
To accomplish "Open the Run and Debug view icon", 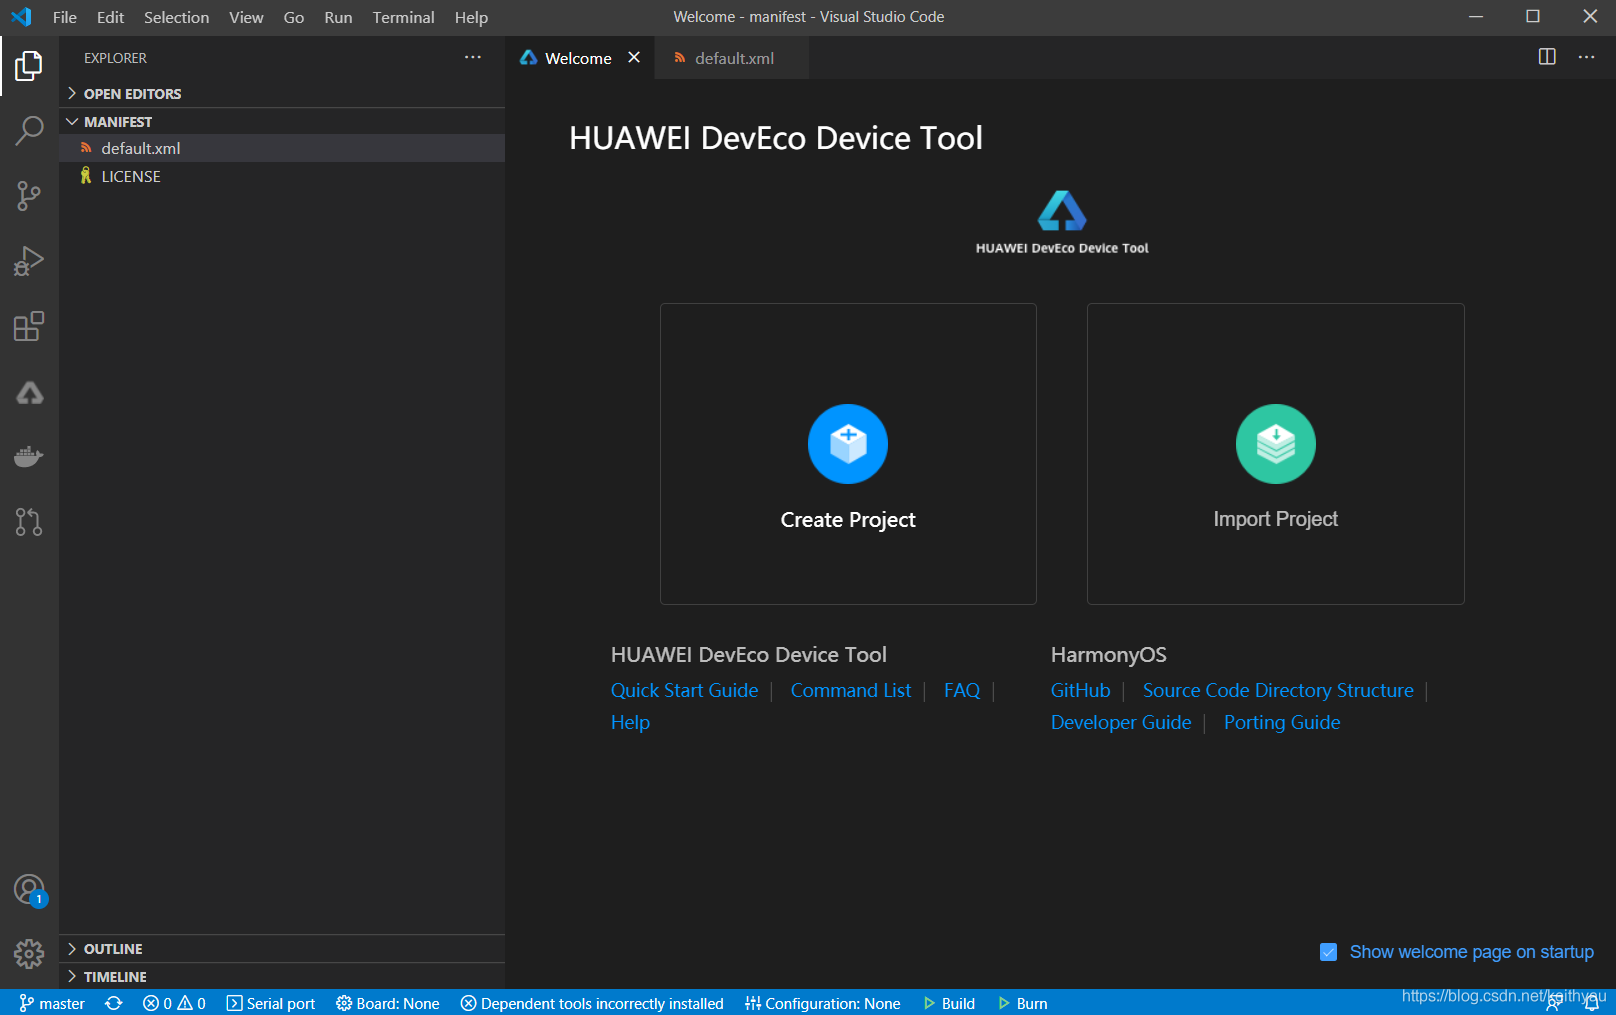I will [x=29, y=261].
